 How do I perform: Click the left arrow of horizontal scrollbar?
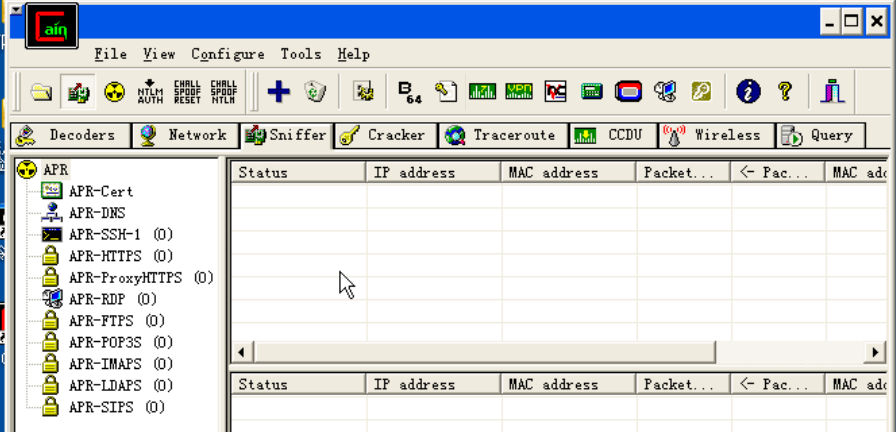click(x=241, y=352)
